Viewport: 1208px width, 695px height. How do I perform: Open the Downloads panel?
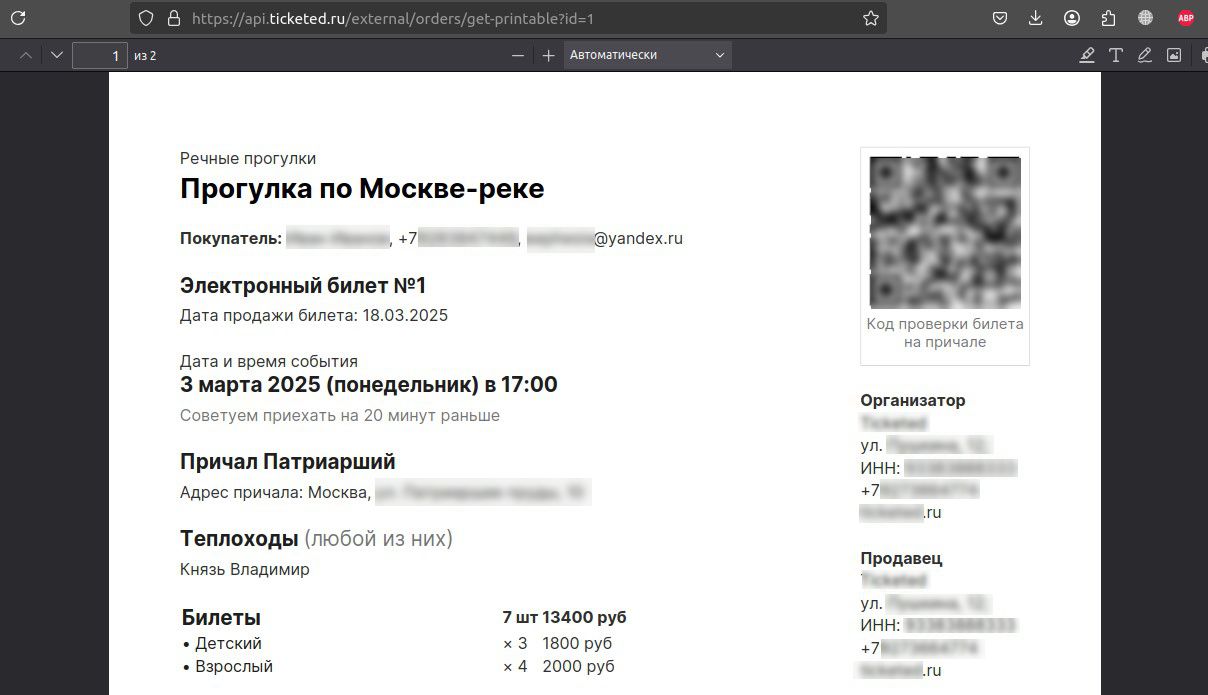1035,17
